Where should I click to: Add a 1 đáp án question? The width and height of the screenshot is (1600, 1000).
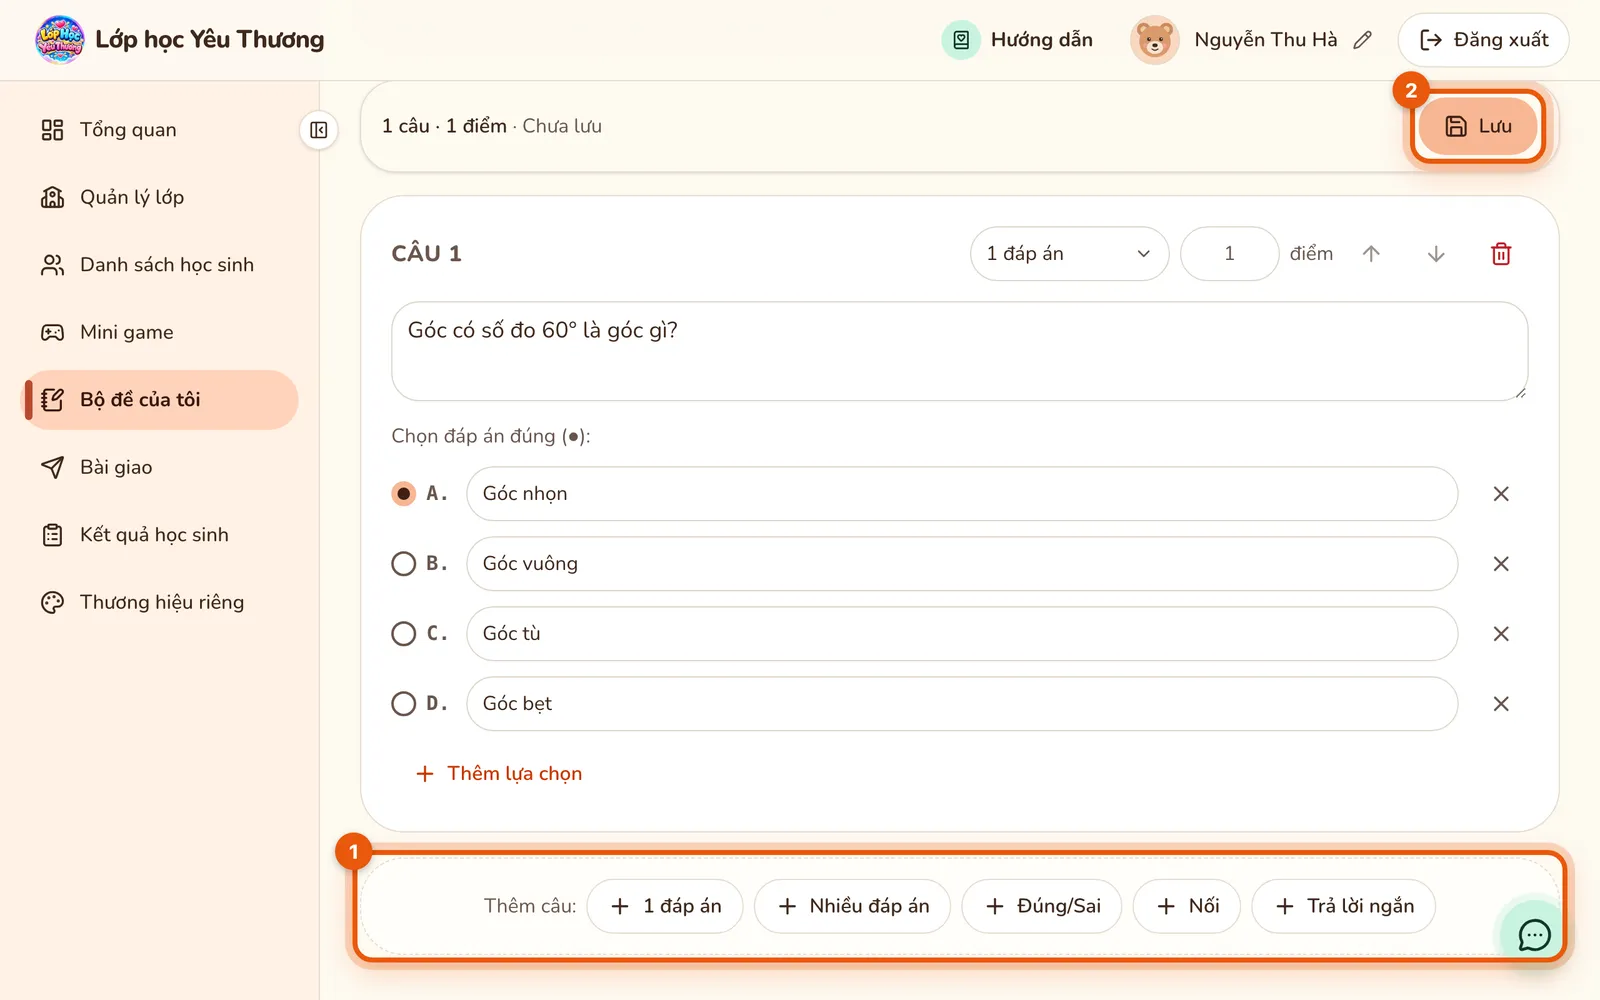665,906
